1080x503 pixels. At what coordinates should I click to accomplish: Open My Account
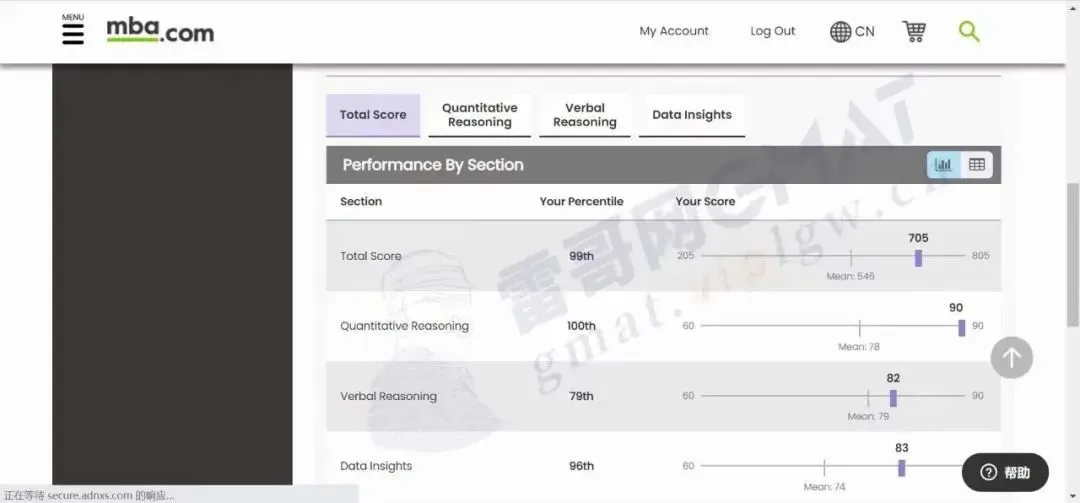pos(674,31)
